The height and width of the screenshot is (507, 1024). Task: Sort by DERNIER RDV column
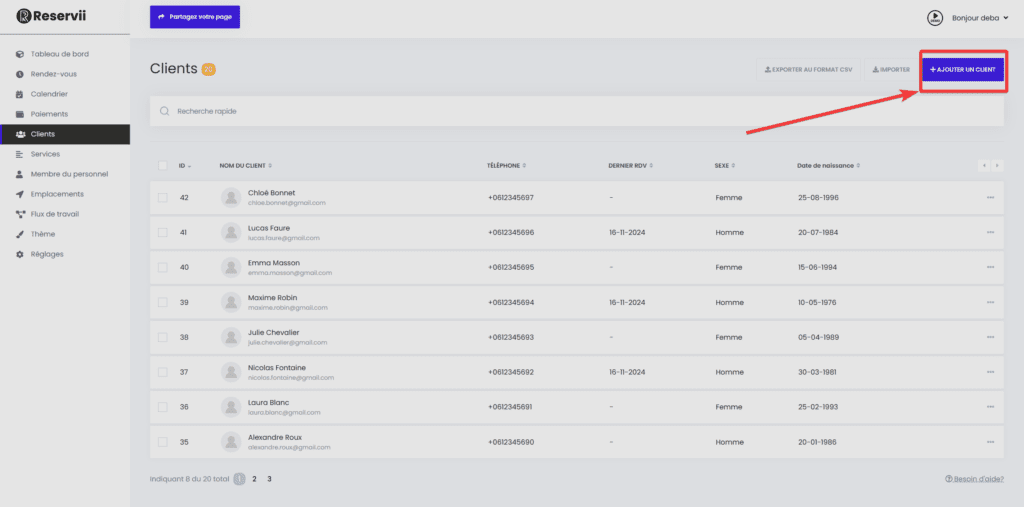[630, 166]
